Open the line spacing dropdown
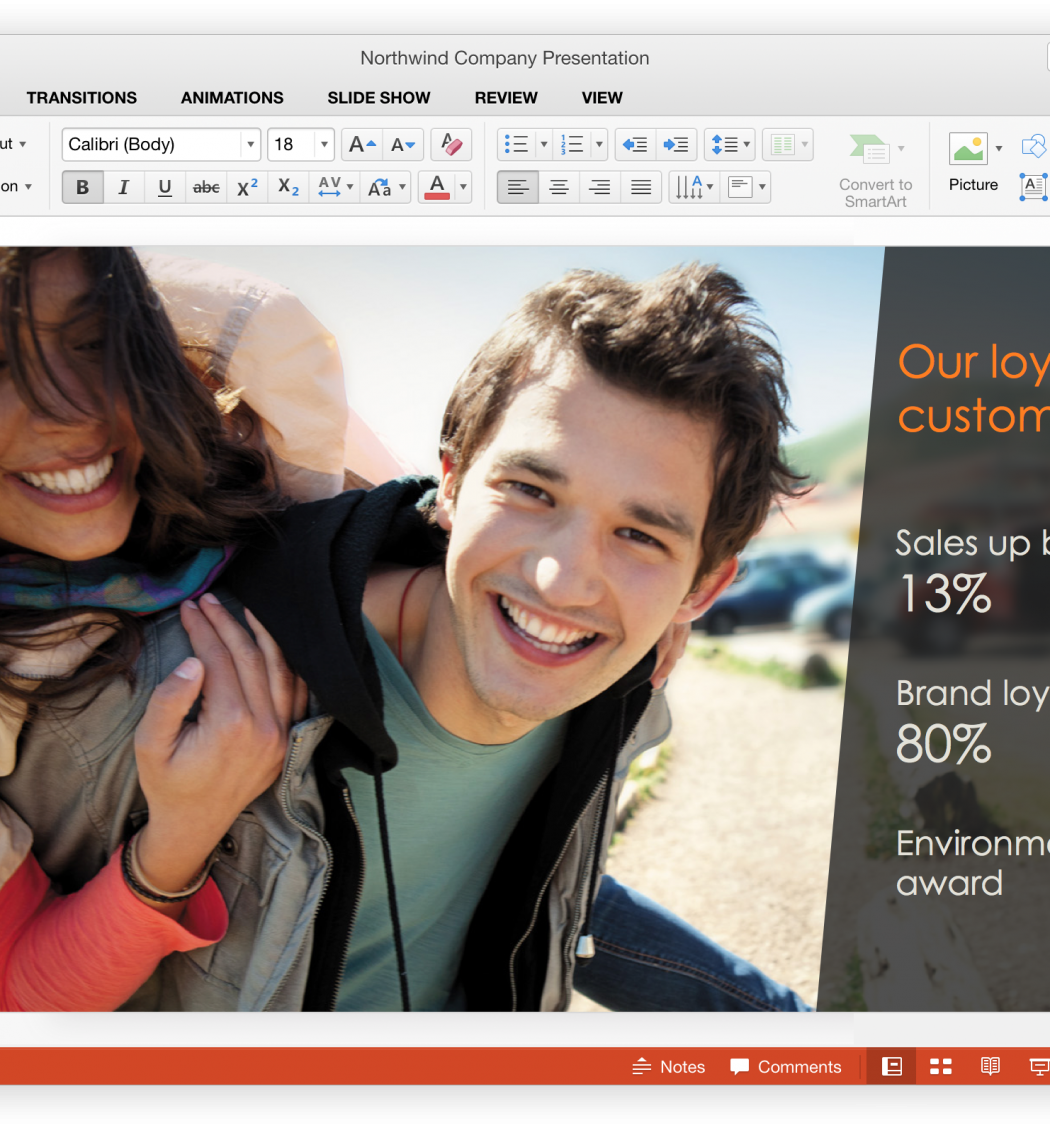The height and width of the screenshot is (1128, 1050). [x=729, y=145]
